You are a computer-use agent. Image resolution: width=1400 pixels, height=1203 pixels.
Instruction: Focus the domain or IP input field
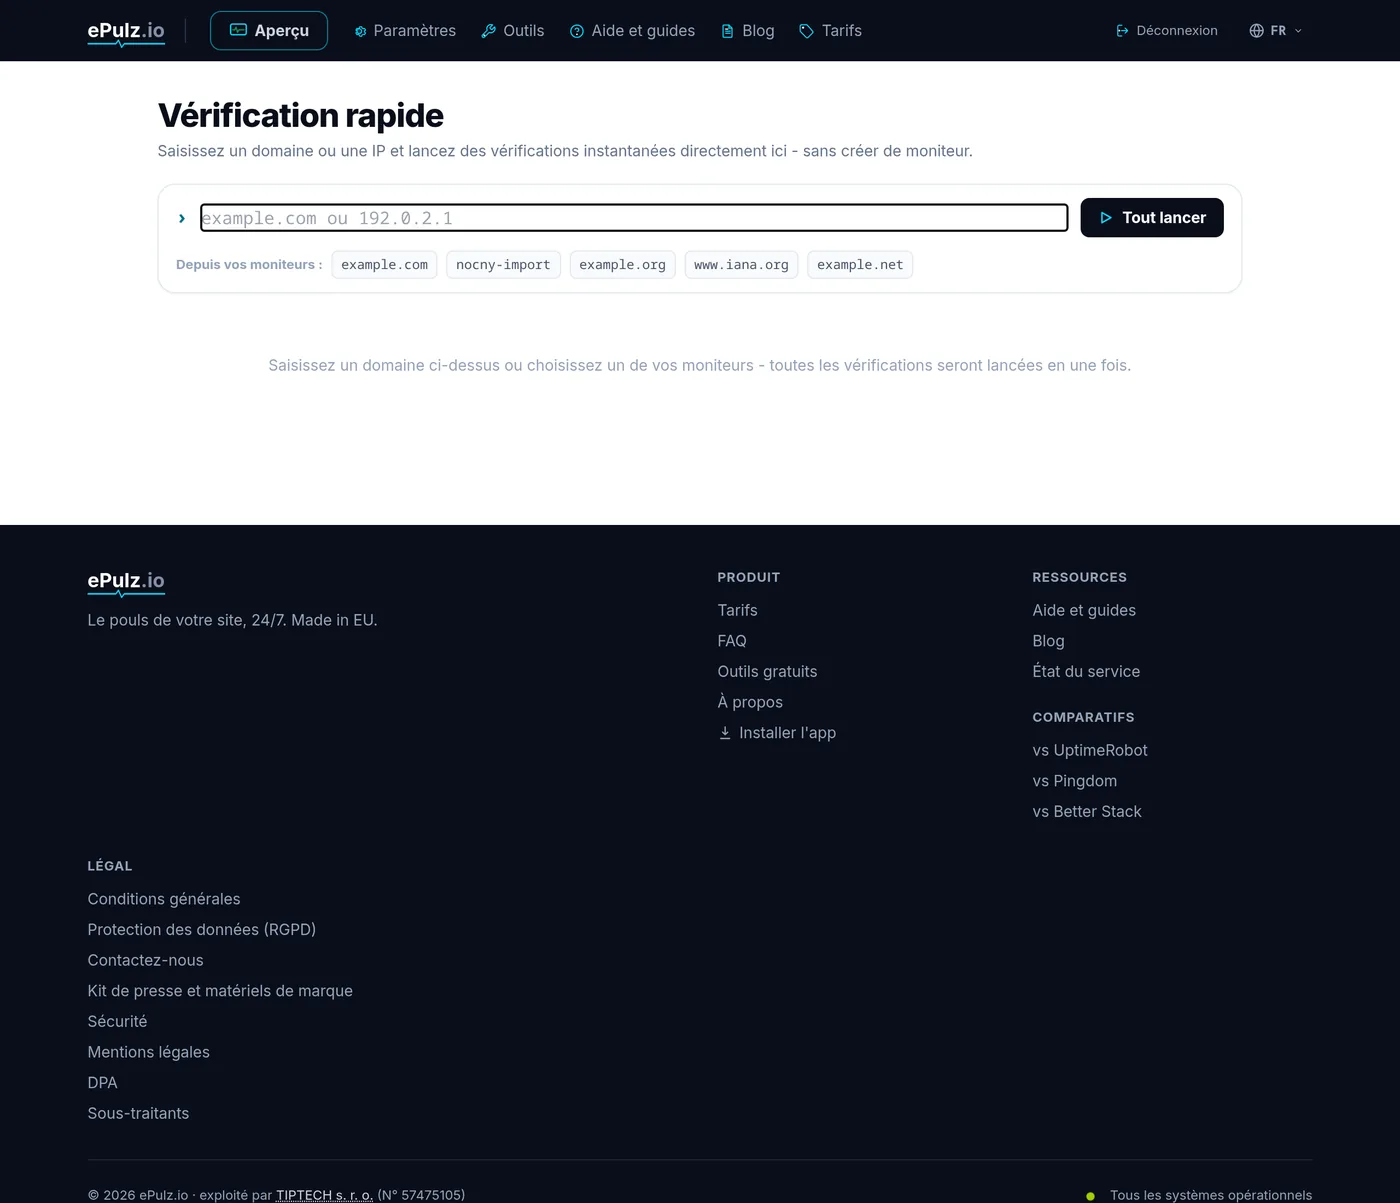[x=634, y=218]
